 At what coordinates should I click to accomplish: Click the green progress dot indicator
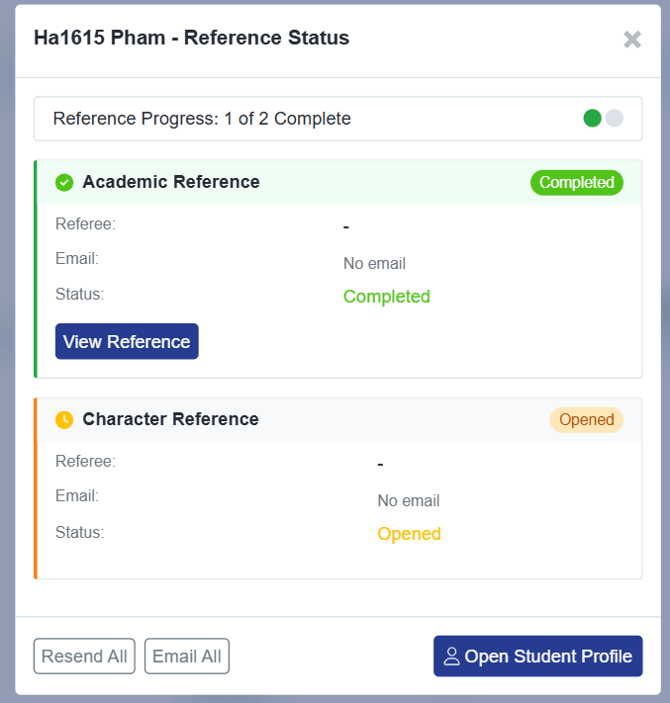click(592, 118)
